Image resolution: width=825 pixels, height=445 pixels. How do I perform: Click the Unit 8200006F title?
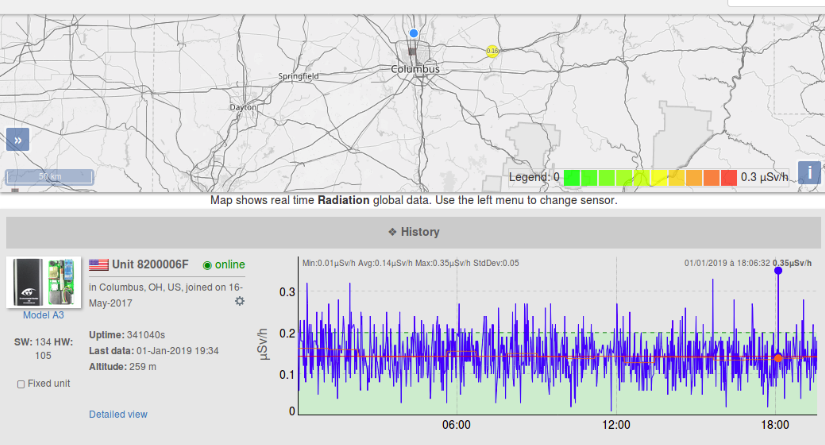(x=150, y=265)
